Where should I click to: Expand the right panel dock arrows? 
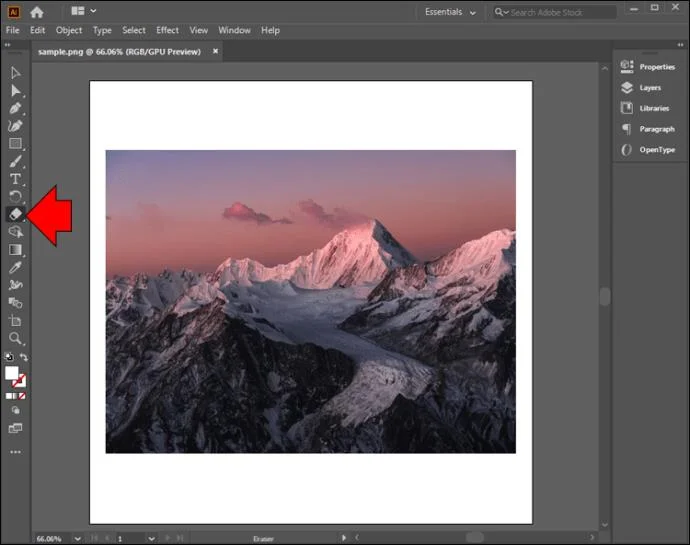tap(680, 44)
